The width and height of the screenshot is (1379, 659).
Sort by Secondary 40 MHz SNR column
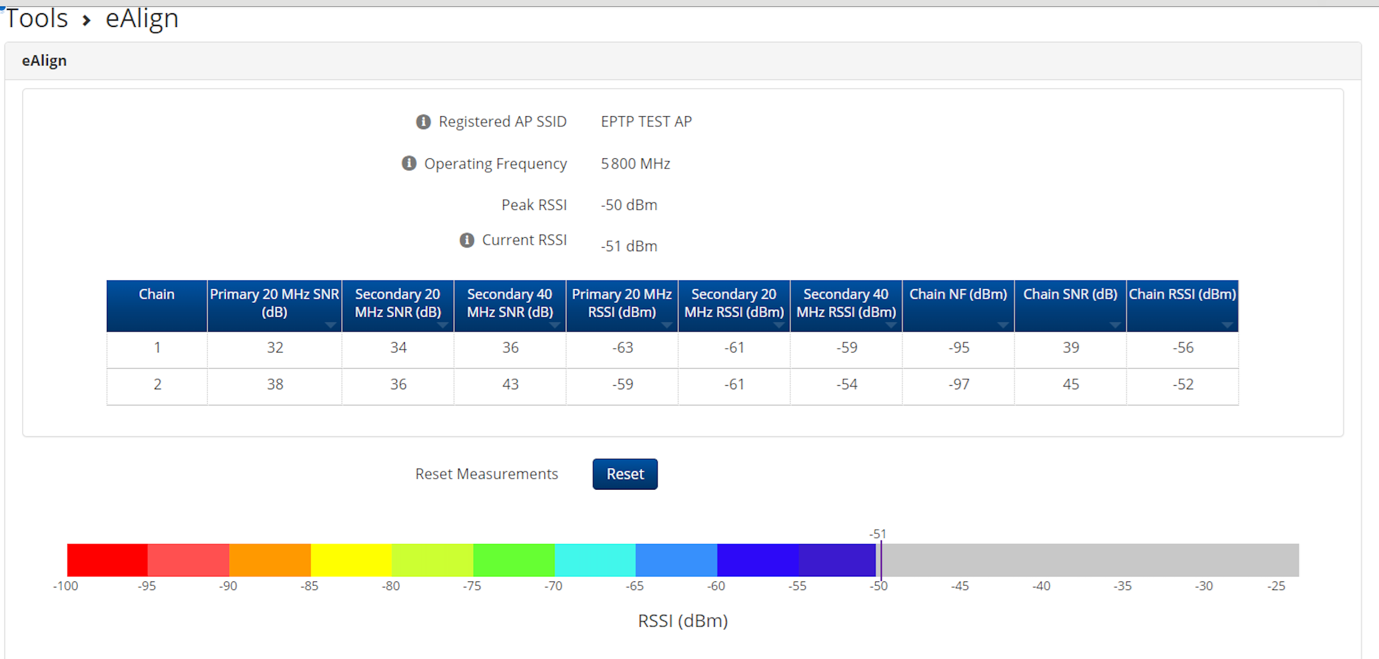(510, 304)
